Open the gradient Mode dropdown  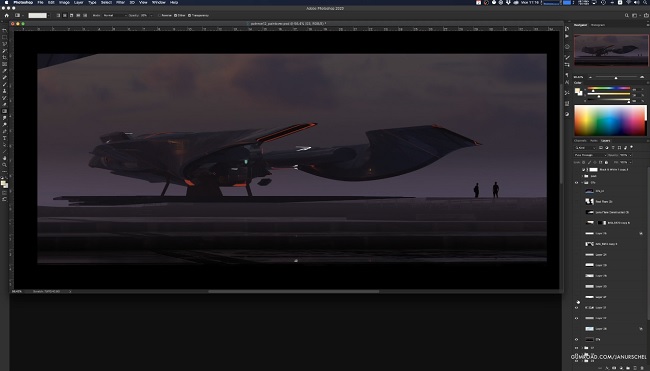pos(115,15)
